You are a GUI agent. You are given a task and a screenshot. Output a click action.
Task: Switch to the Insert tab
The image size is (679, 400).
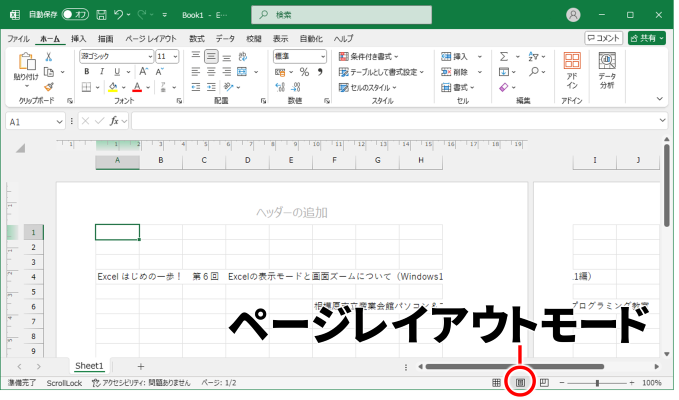pos(78,39)
